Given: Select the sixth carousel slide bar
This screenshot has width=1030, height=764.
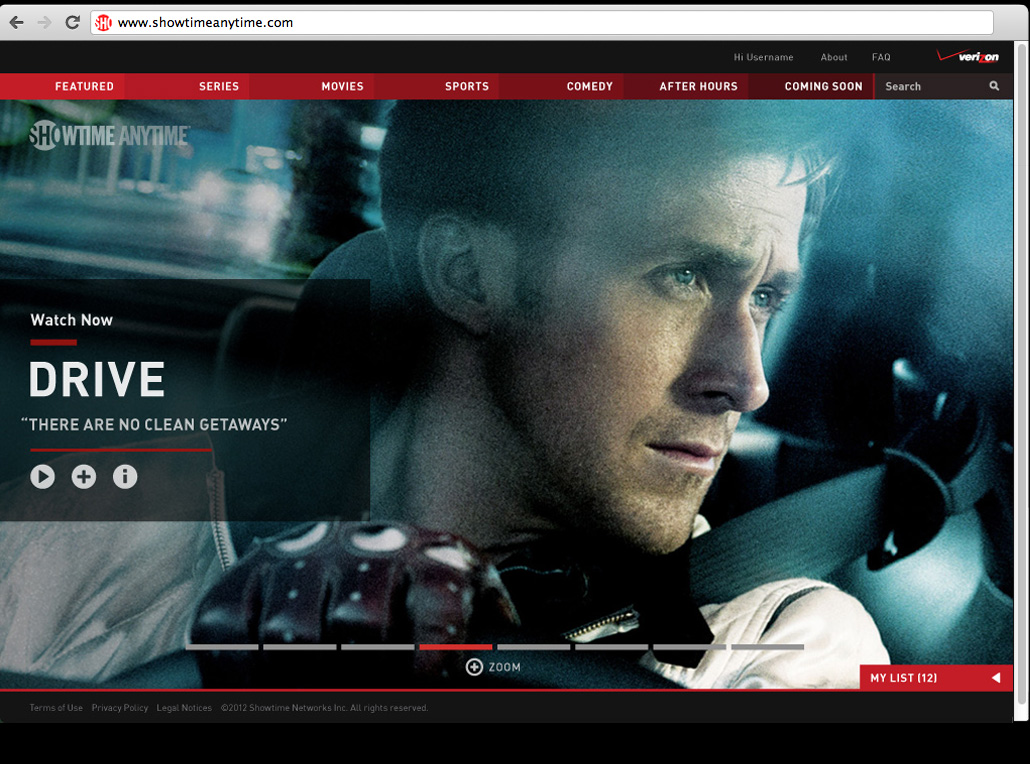Looking at the screenshot, I should pos(612,647).
